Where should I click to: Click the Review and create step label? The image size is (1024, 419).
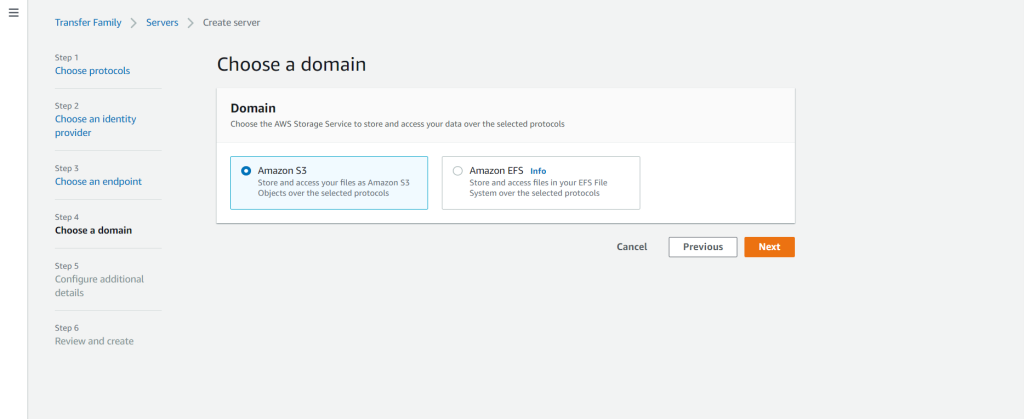point(94,341)
